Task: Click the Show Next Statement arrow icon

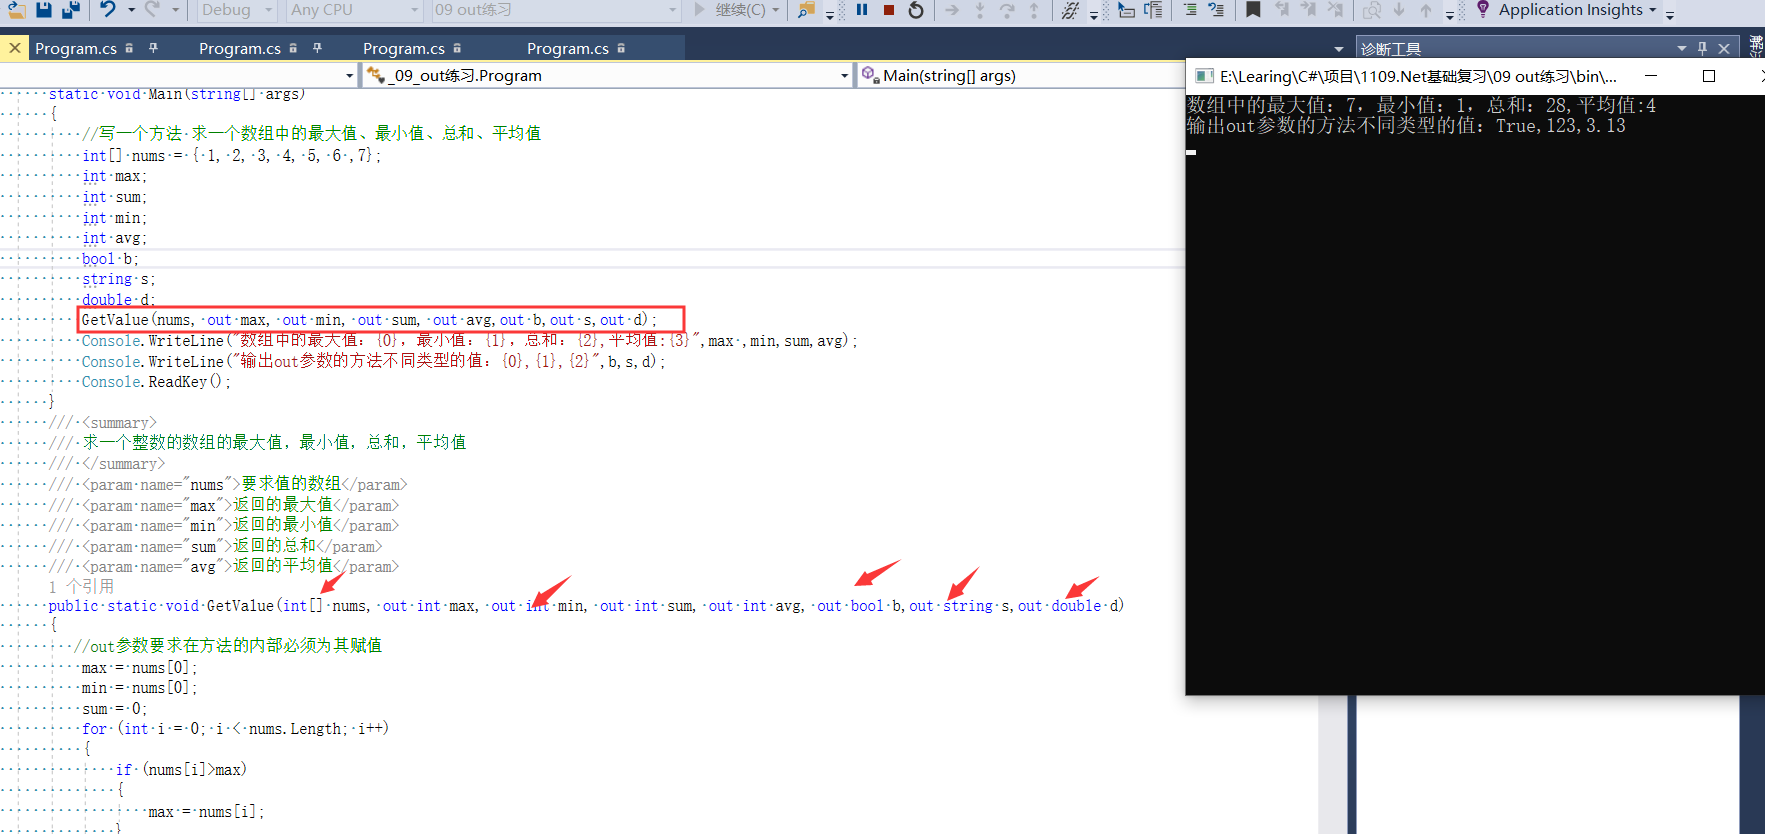Action: [952, 10]
